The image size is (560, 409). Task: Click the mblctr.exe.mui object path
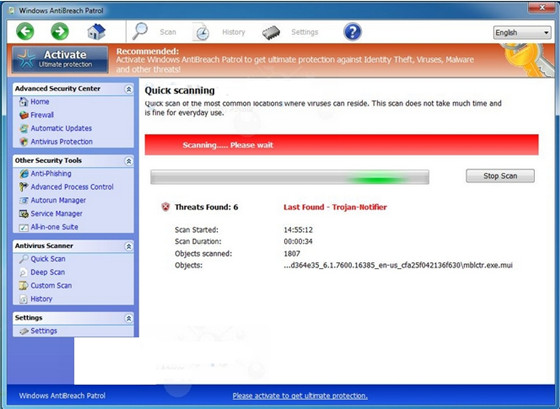[x=398, y=265]
